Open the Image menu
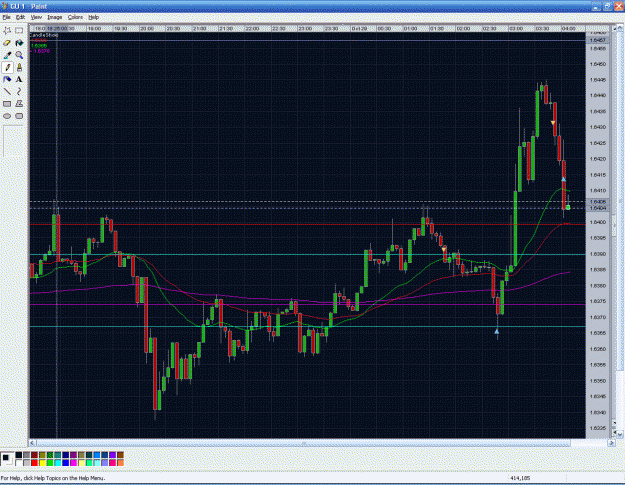The image size is (625, 485). coord(55,17)
